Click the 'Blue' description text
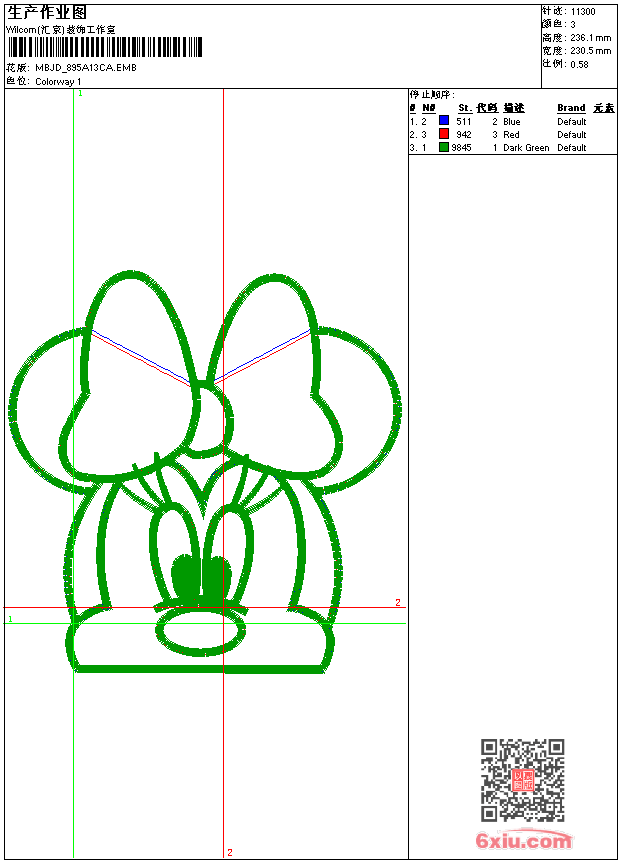The height and width of the screenshot is (860, 620). [x=511, y=122]
